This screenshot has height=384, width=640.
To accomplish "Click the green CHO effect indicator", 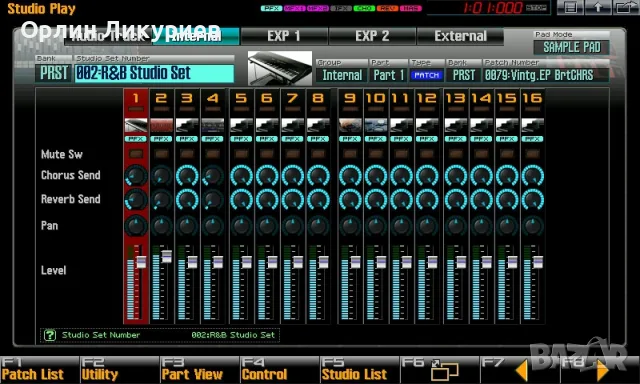I will pyautogui.click(x=364, y=8).
